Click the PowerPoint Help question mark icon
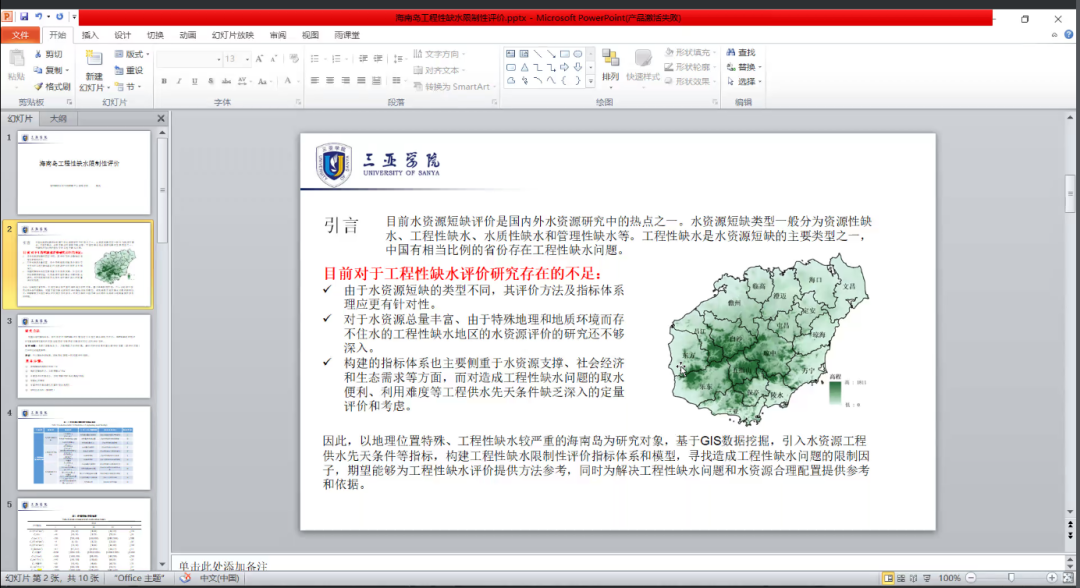The image size is (1080, 588). 1070,35
